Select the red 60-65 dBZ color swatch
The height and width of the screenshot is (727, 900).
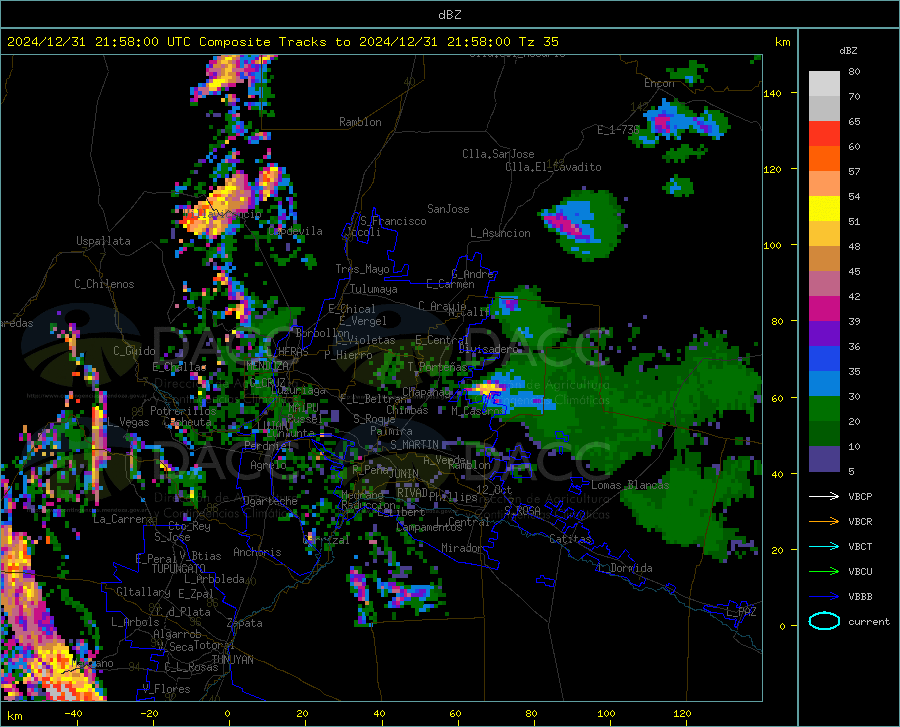(824, 134)
